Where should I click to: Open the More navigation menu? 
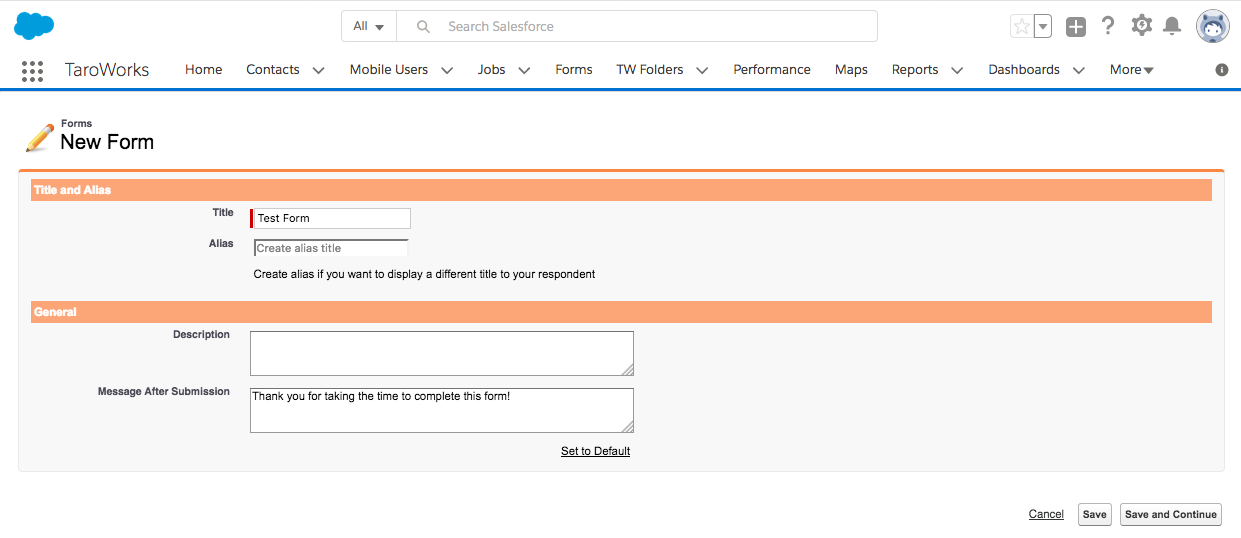click(1131, 70)
